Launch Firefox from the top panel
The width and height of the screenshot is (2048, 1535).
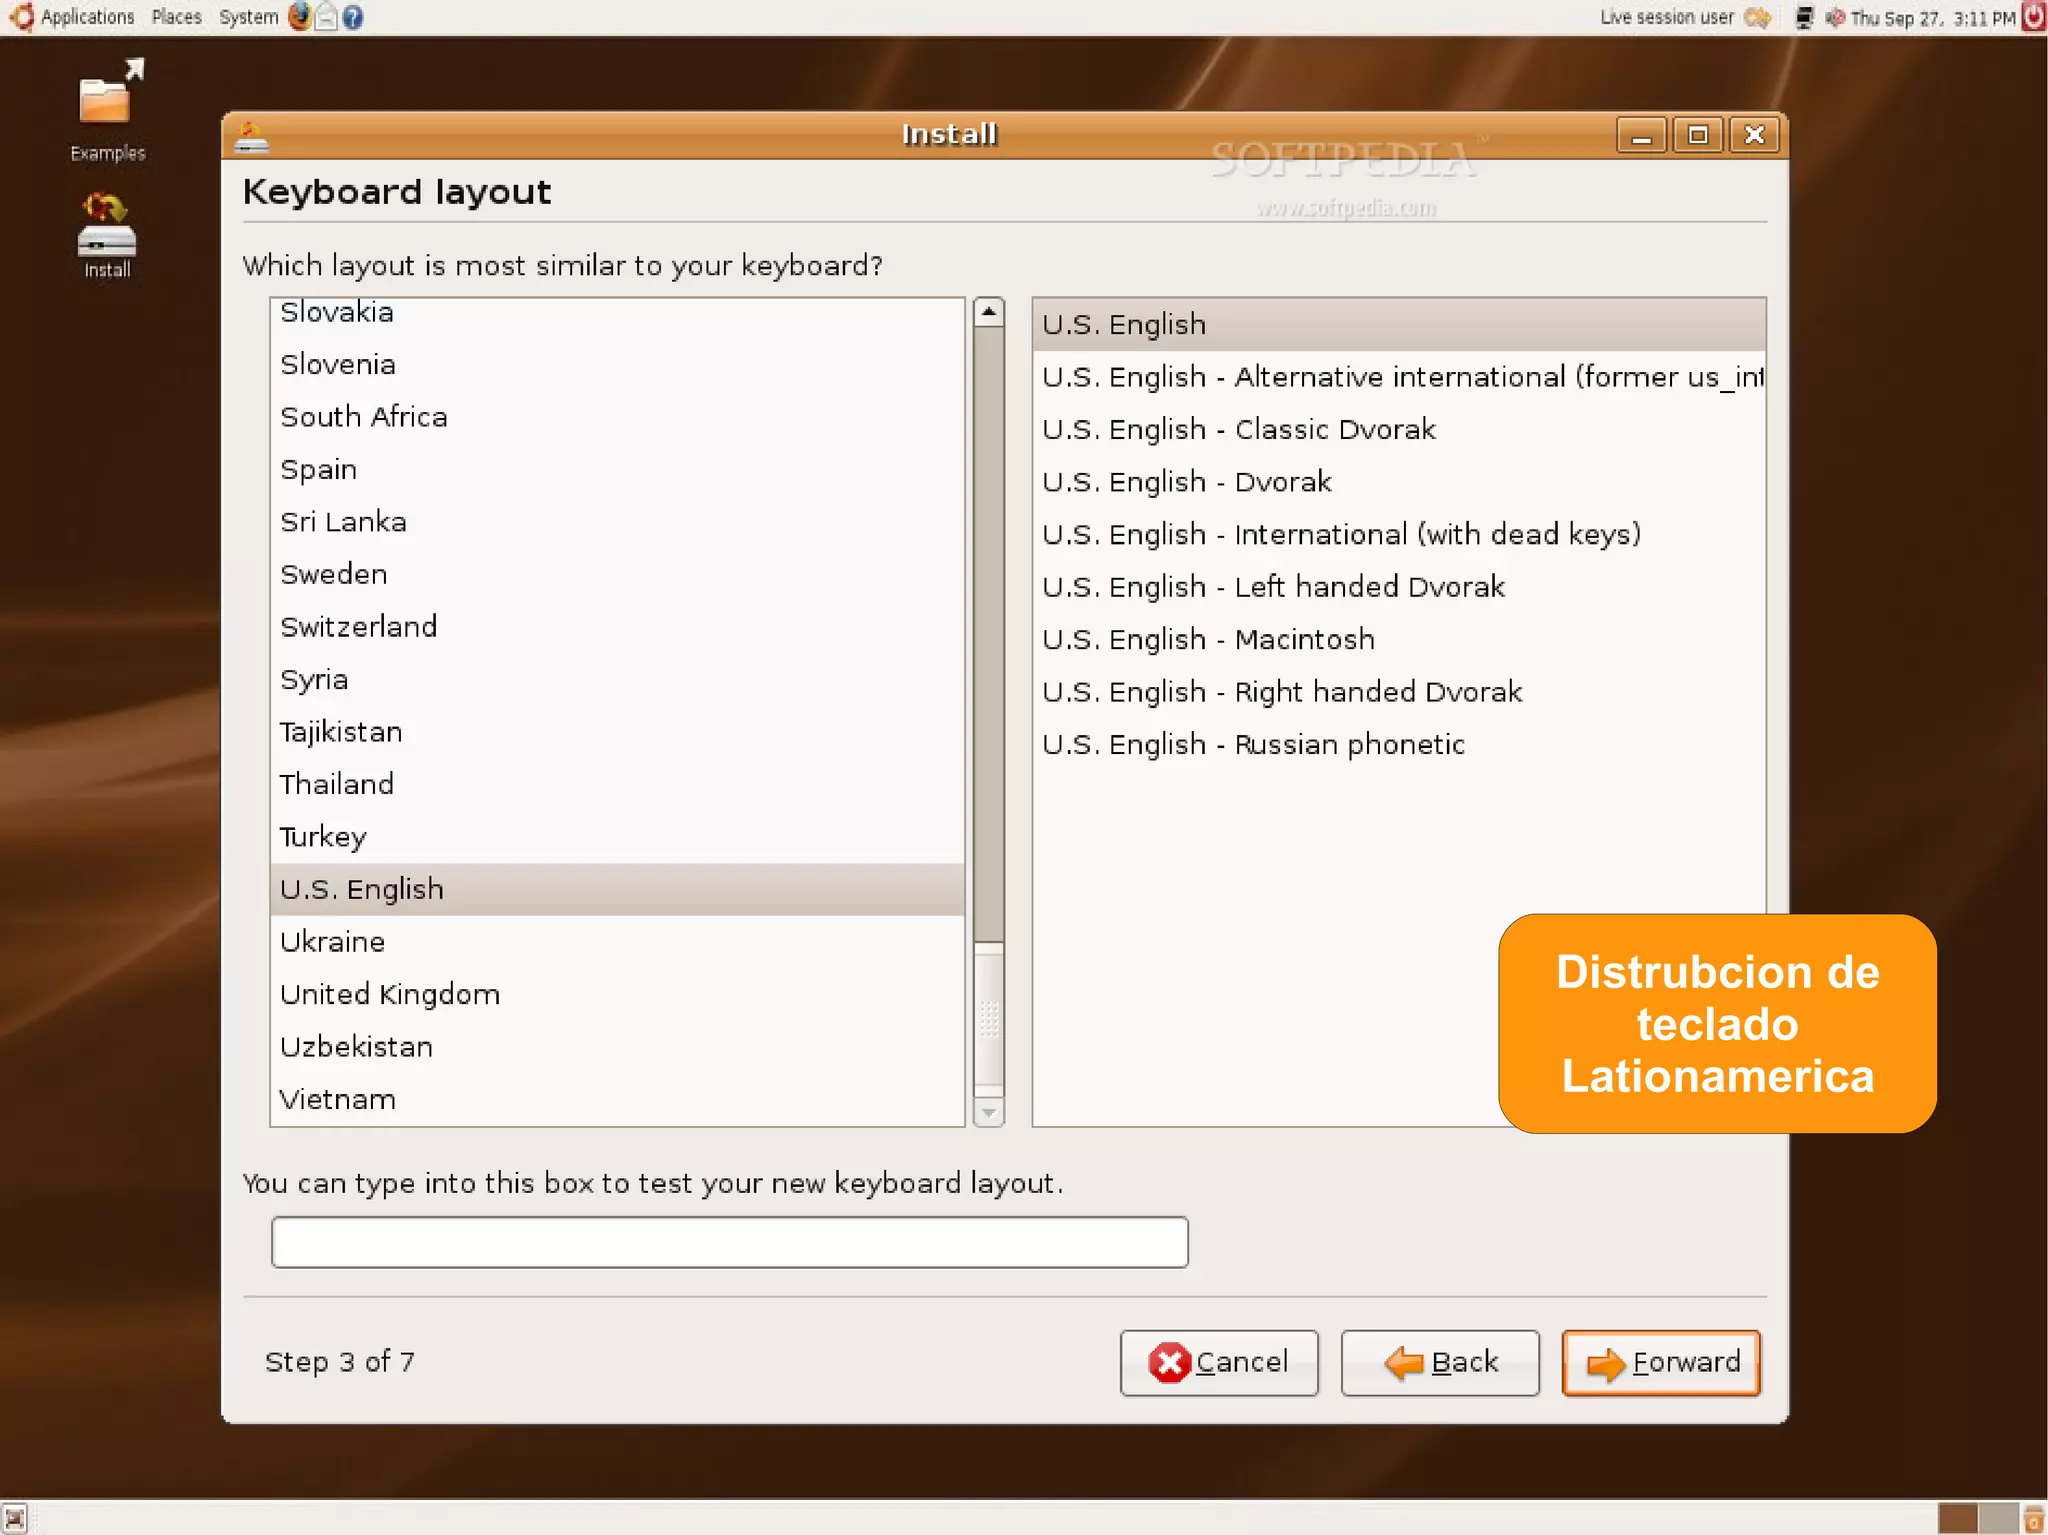[x=299, y=17]
